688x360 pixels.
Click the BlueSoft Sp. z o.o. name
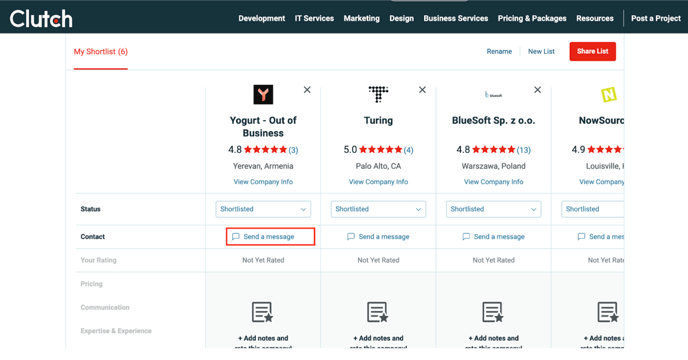click(x=494, y=120)
